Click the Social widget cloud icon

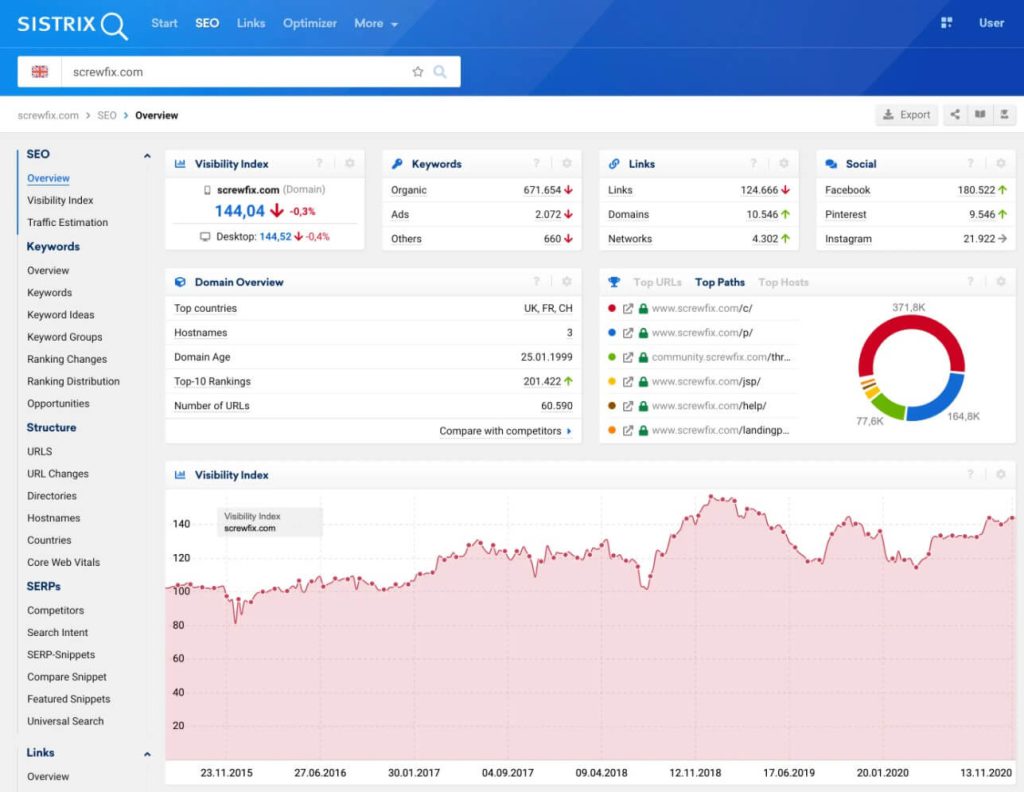click(x=831, y=163)
